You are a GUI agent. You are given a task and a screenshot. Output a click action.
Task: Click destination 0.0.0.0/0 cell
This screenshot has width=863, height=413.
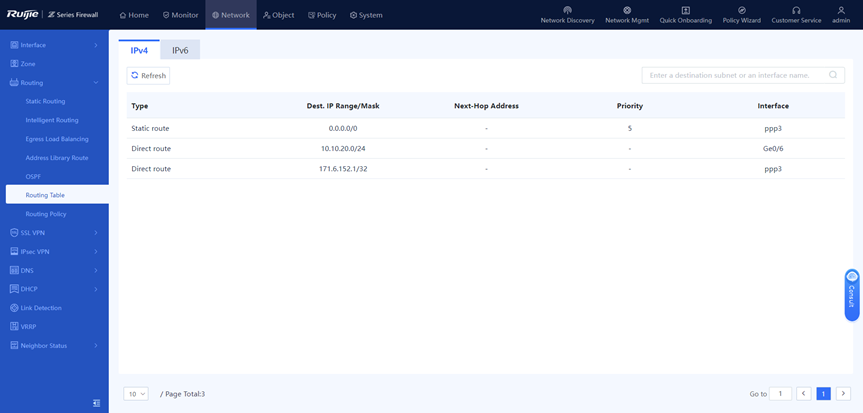click(343, 128)
